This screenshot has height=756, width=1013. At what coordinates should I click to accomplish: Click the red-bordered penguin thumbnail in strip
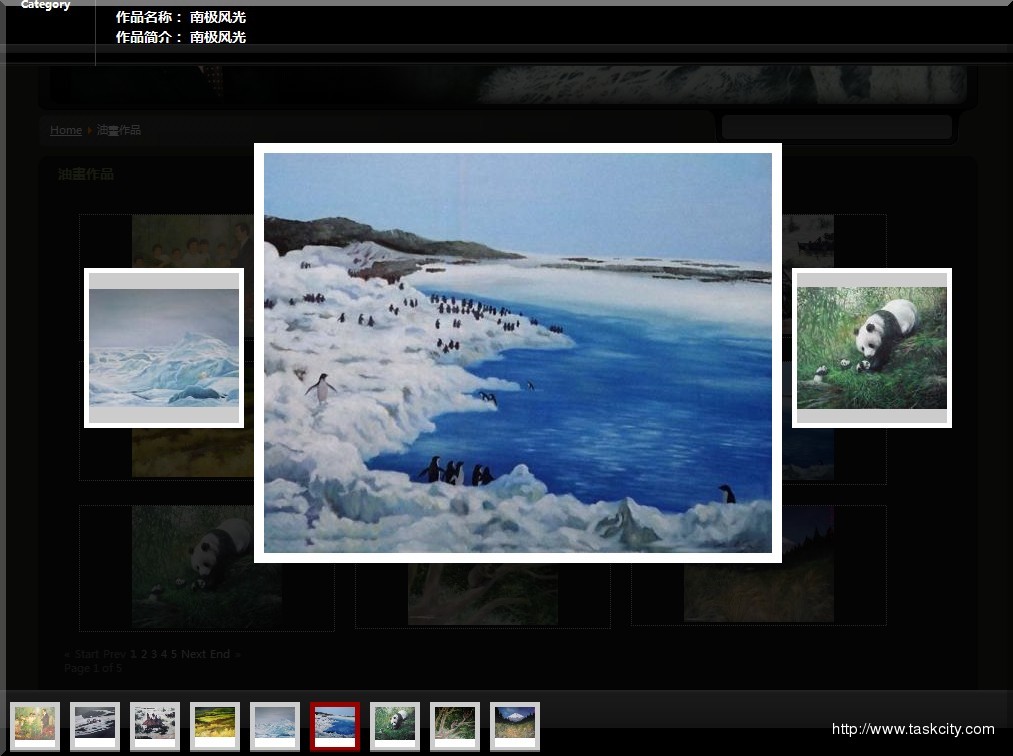(335, 725)
